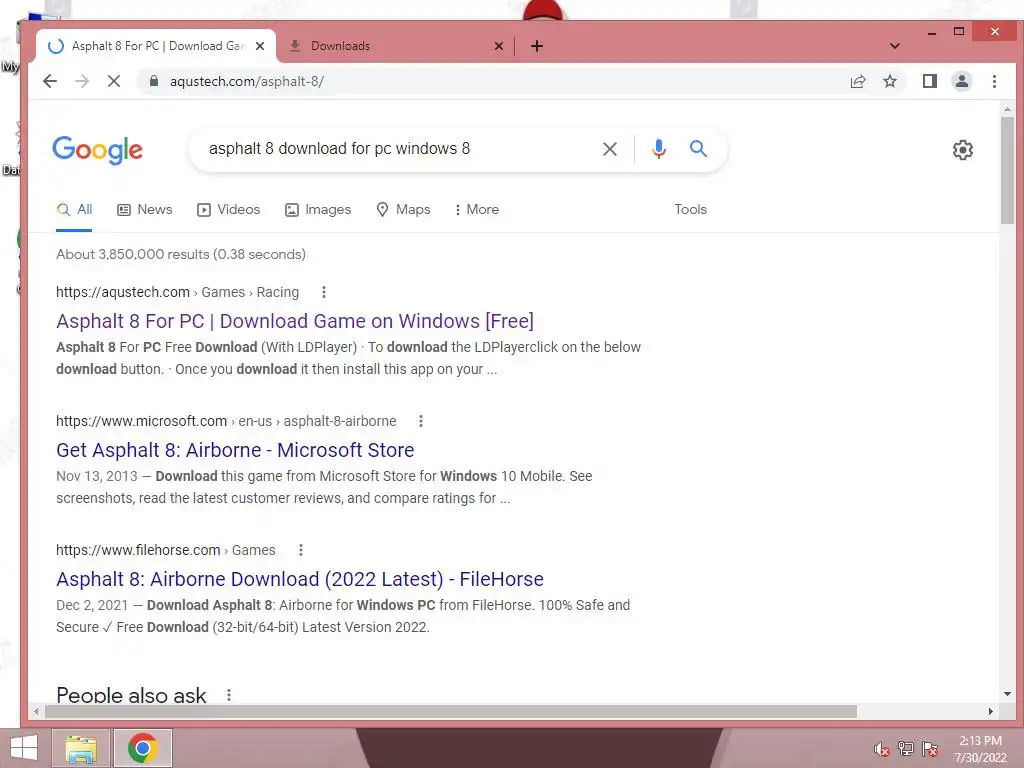Open options for microsoft.com result
Image resolution: width=1024 pixels, height=768 pixels.
[x=421, y=421]
